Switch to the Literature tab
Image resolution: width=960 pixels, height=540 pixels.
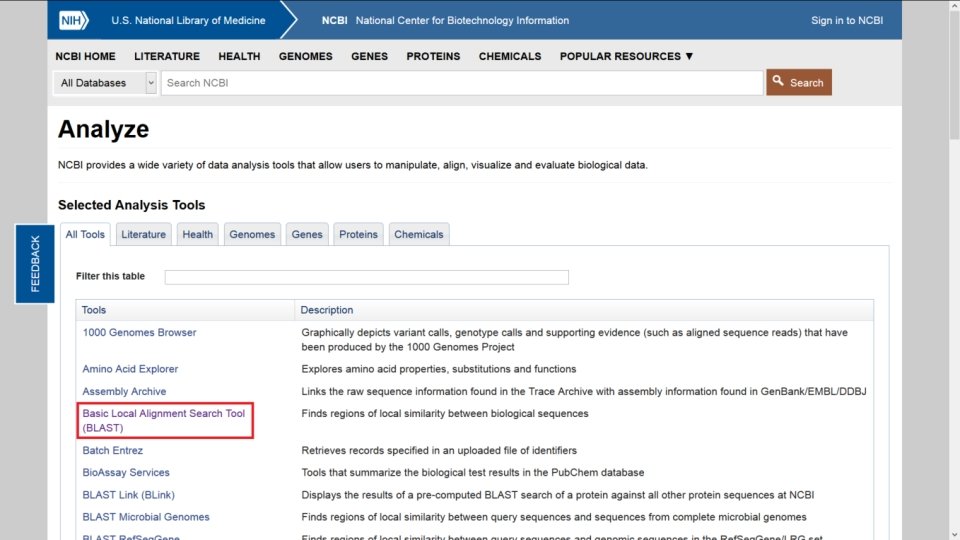click(x=143, y=234)
